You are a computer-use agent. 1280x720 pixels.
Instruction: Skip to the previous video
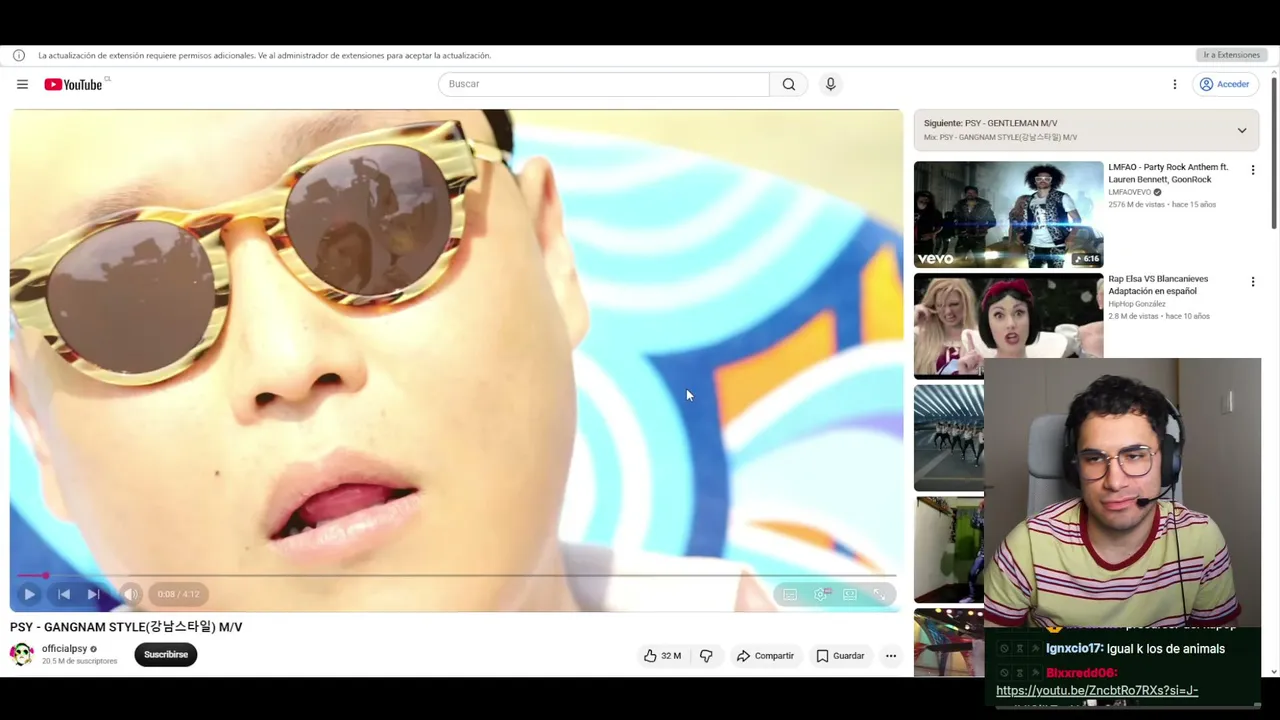point(63,594)
